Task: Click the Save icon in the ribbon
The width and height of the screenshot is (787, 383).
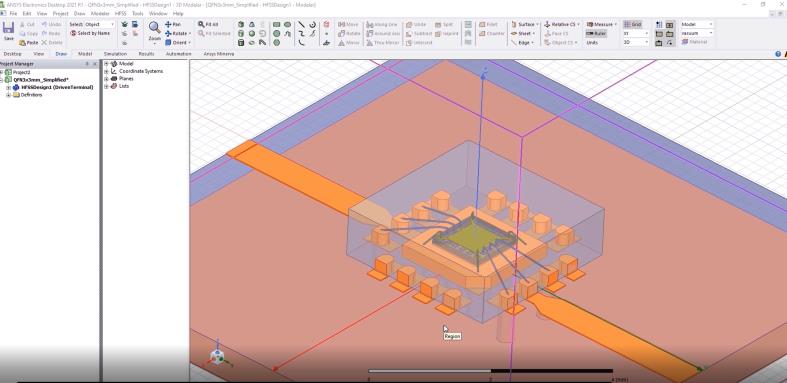Action: coord(9,31)
